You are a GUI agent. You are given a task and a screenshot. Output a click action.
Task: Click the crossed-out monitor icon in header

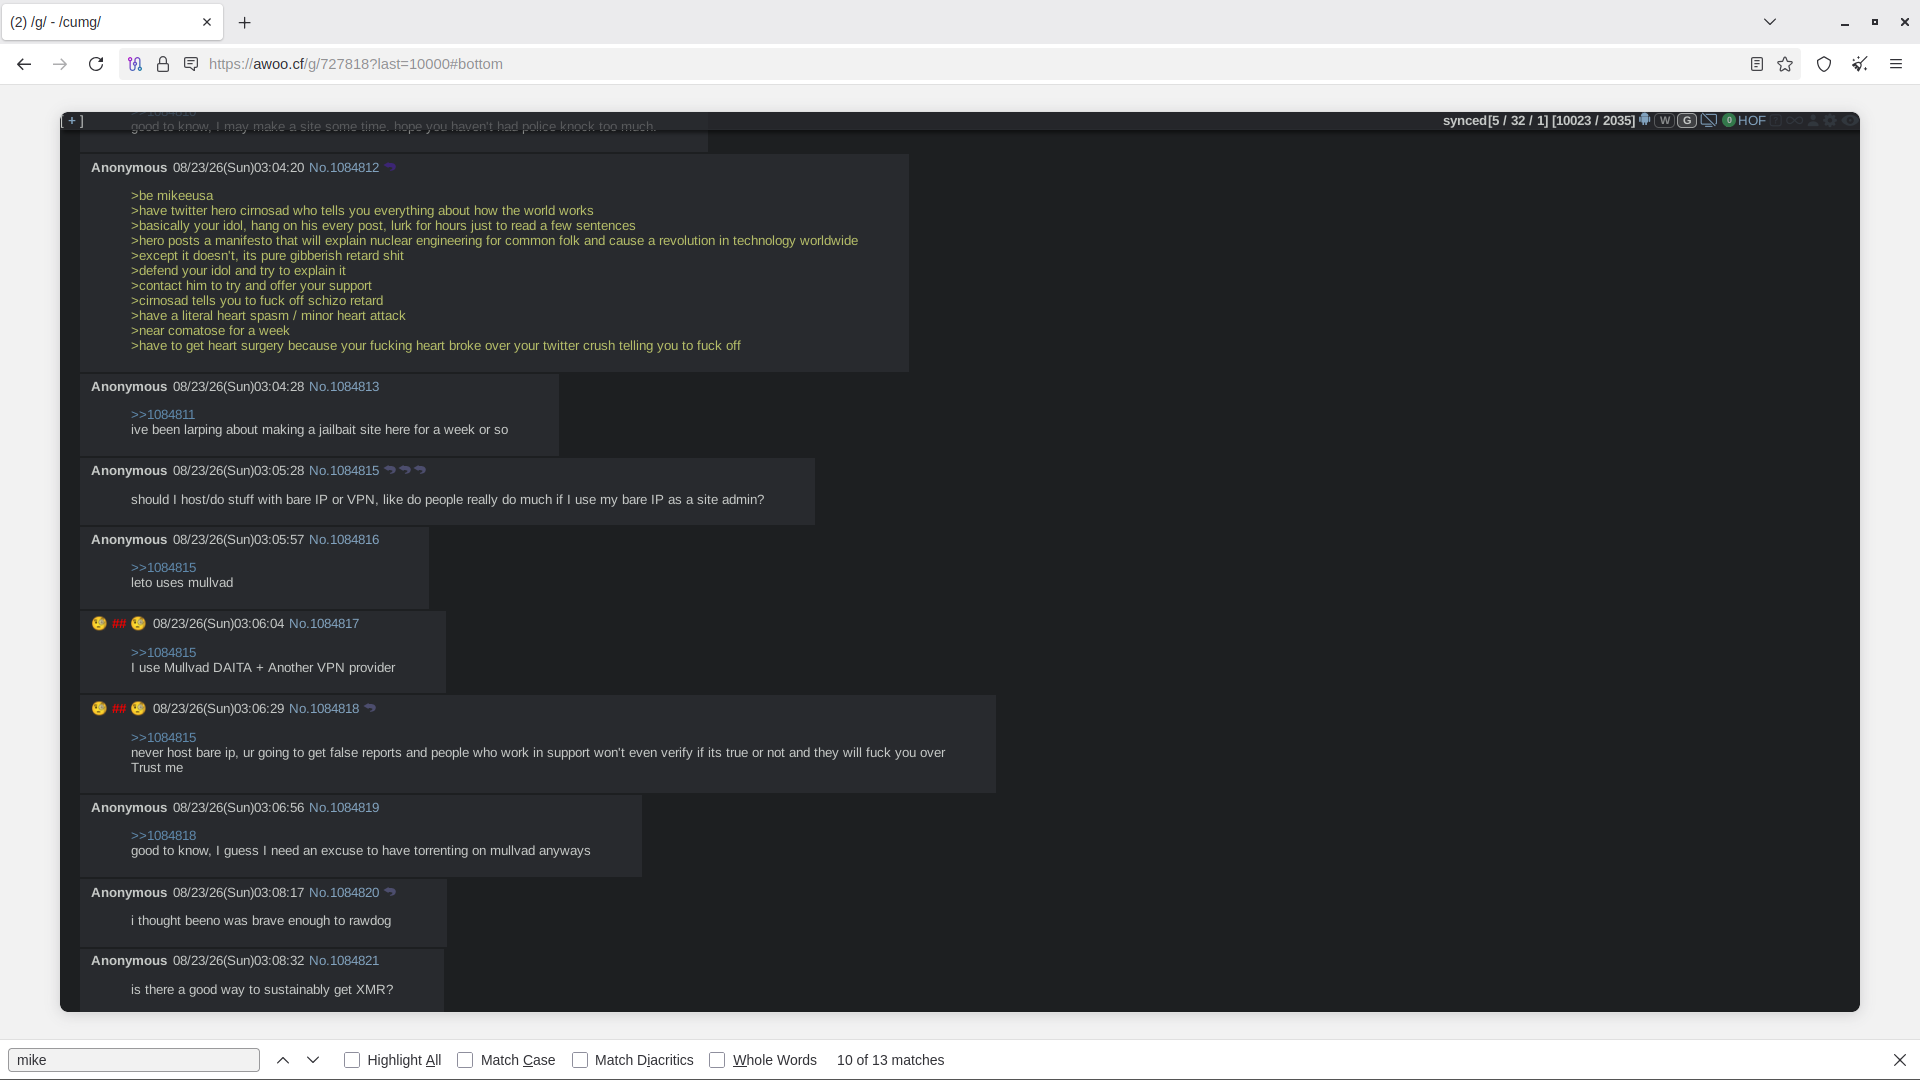pyautogui.click(x=1709, y=120)
